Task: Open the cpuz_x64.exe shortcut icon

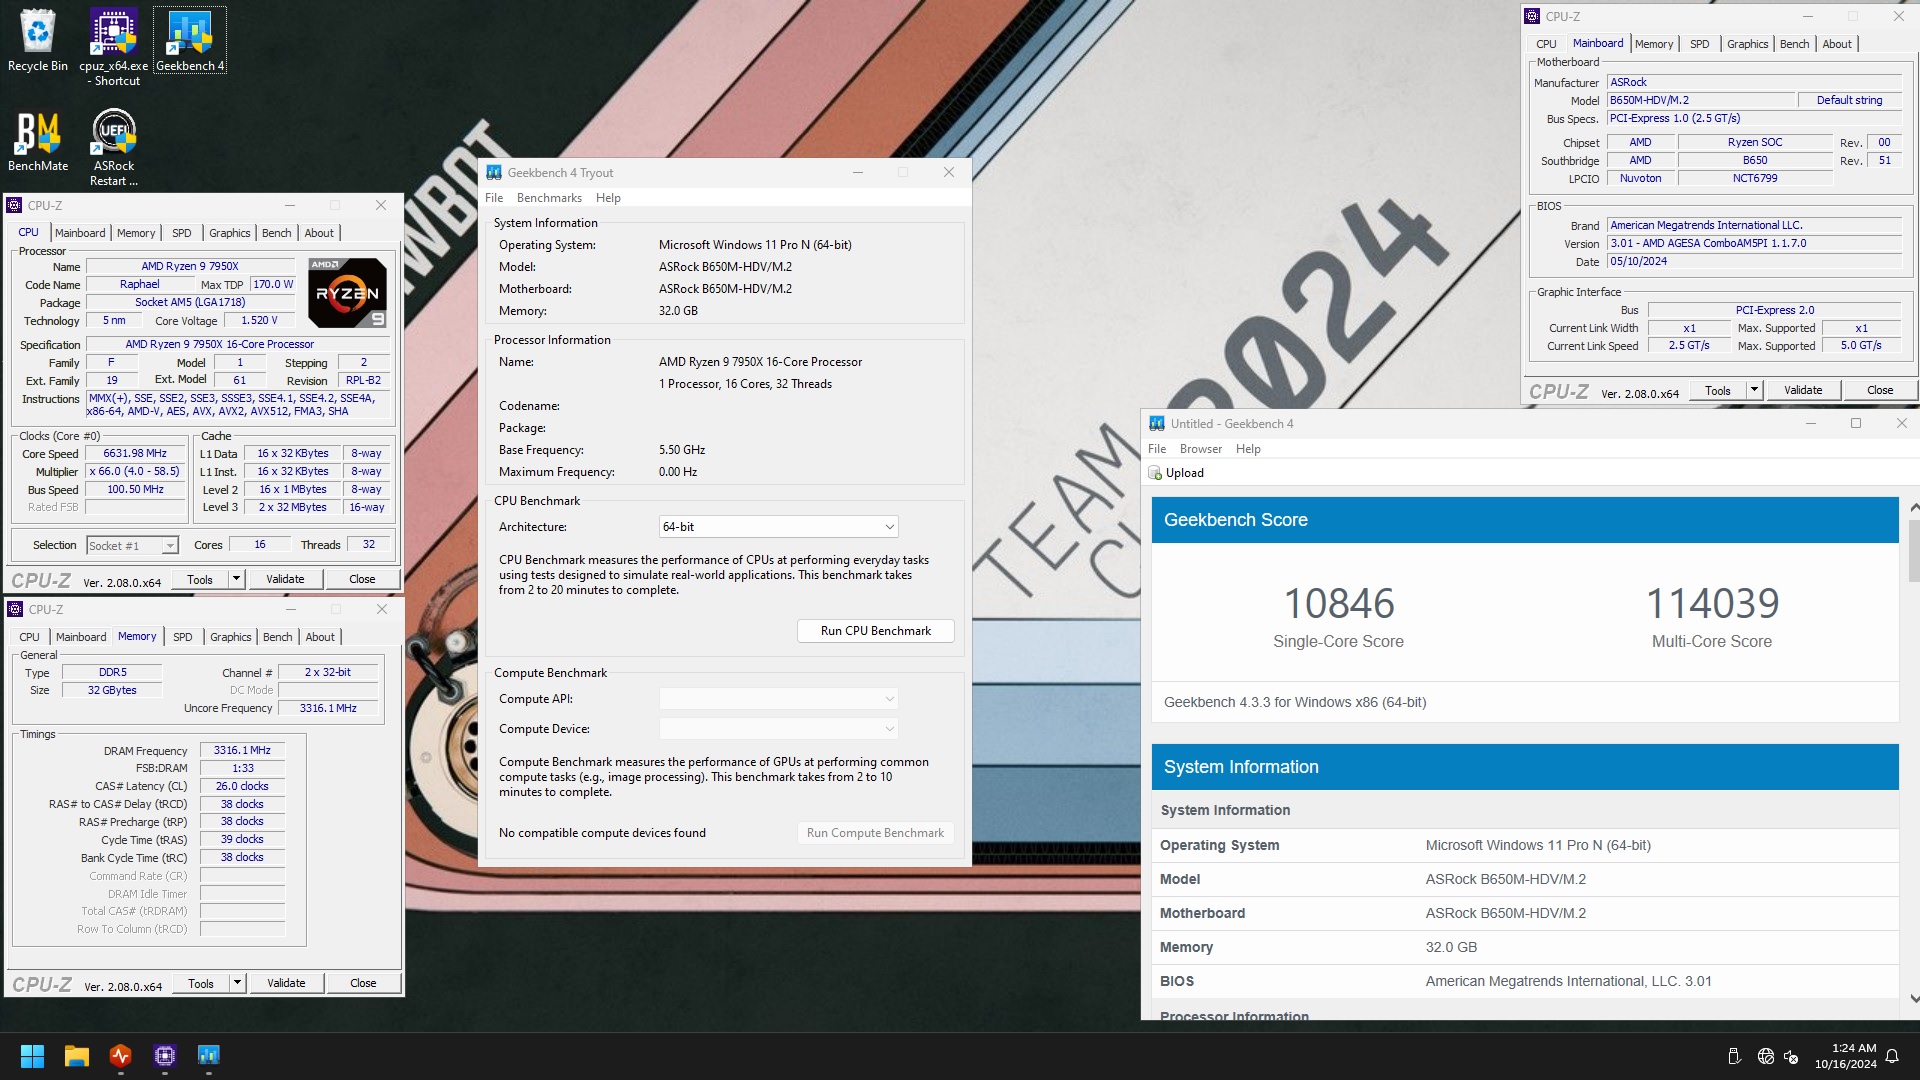Action: pyautogui.click(x=114, y=47)
